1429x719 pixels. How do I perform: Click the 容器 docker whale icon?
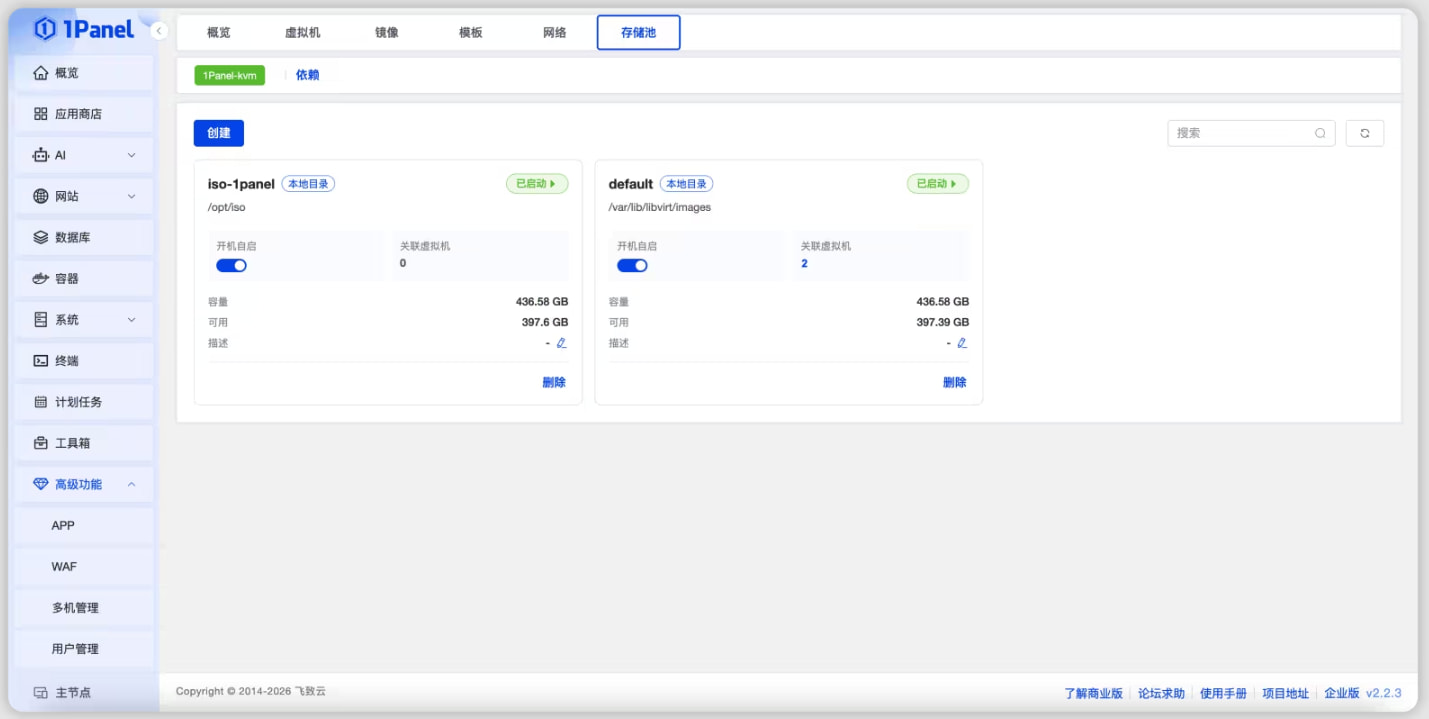pyautogui.click(x=41, y=278)
